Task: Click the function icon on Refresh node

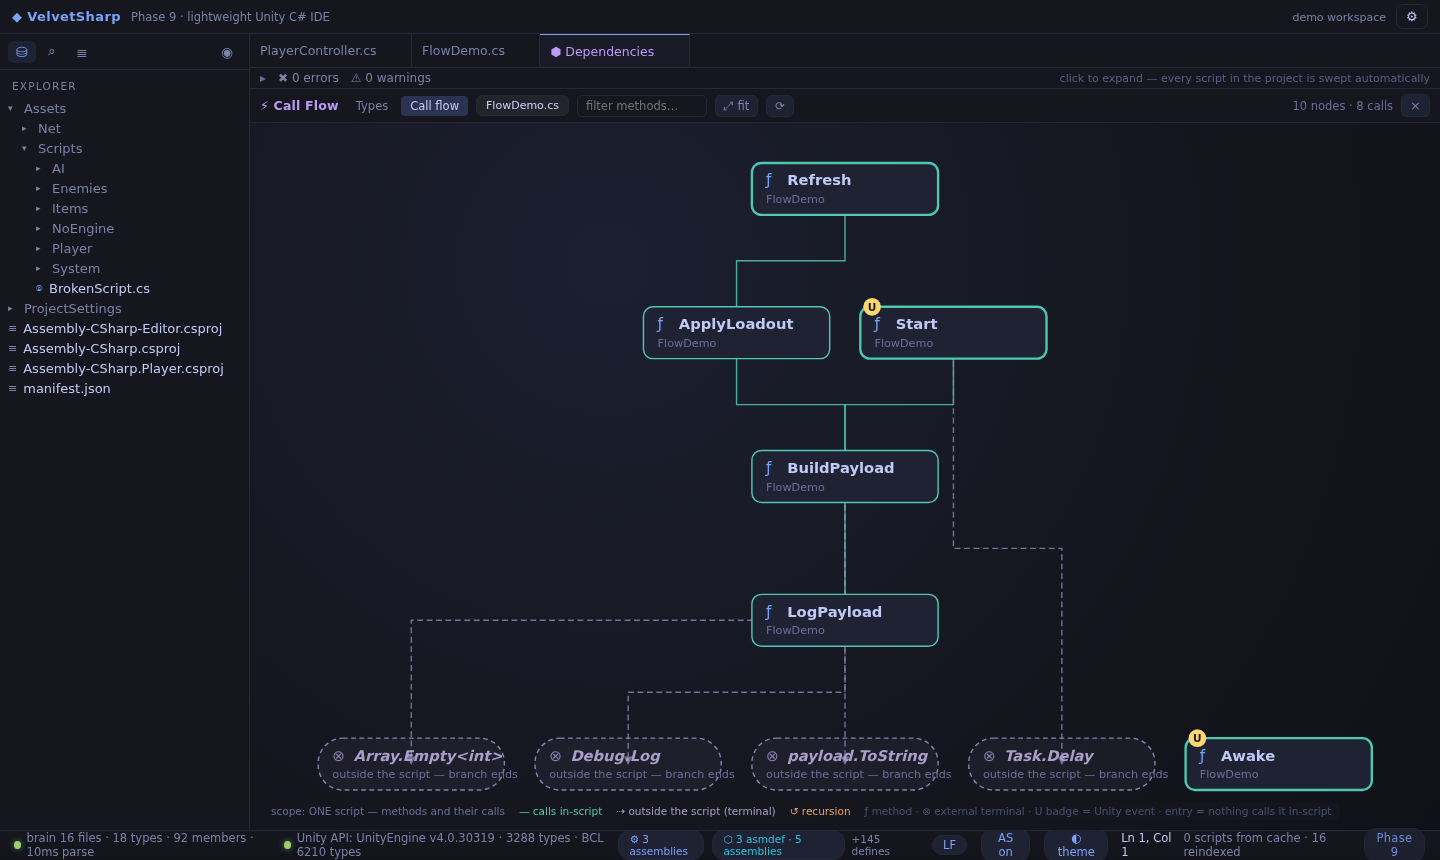Action: tap(769, 180)
